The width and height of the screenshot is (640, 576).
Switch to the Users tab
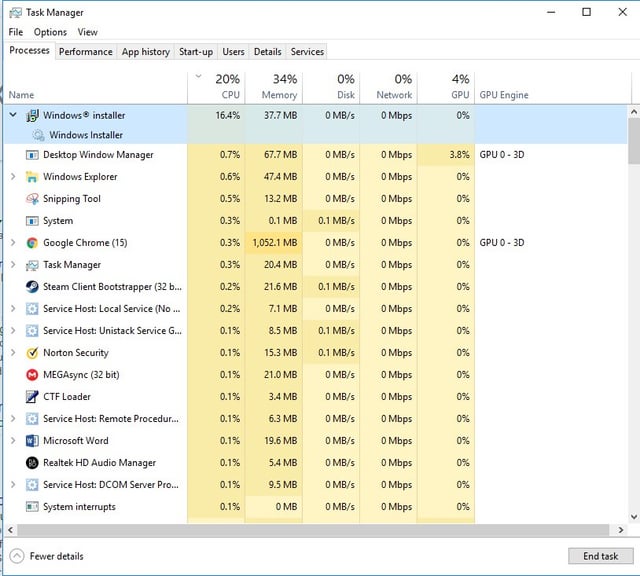(x=233, y=52)
